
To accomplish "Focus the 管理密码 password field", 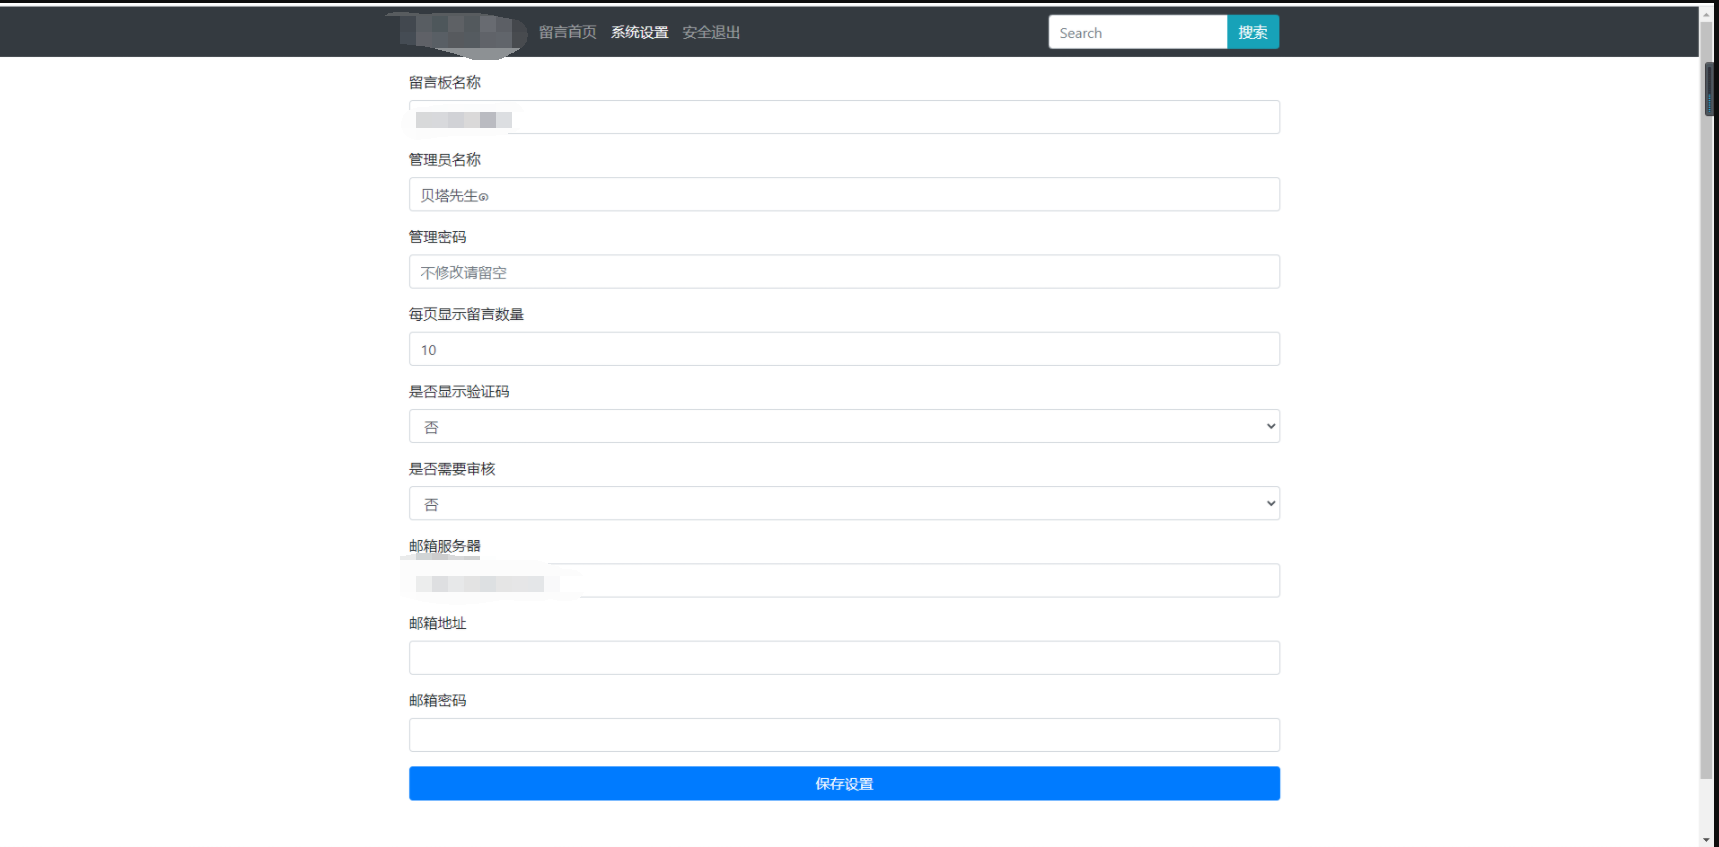I will pyautogui.click(x=844, y=272).
